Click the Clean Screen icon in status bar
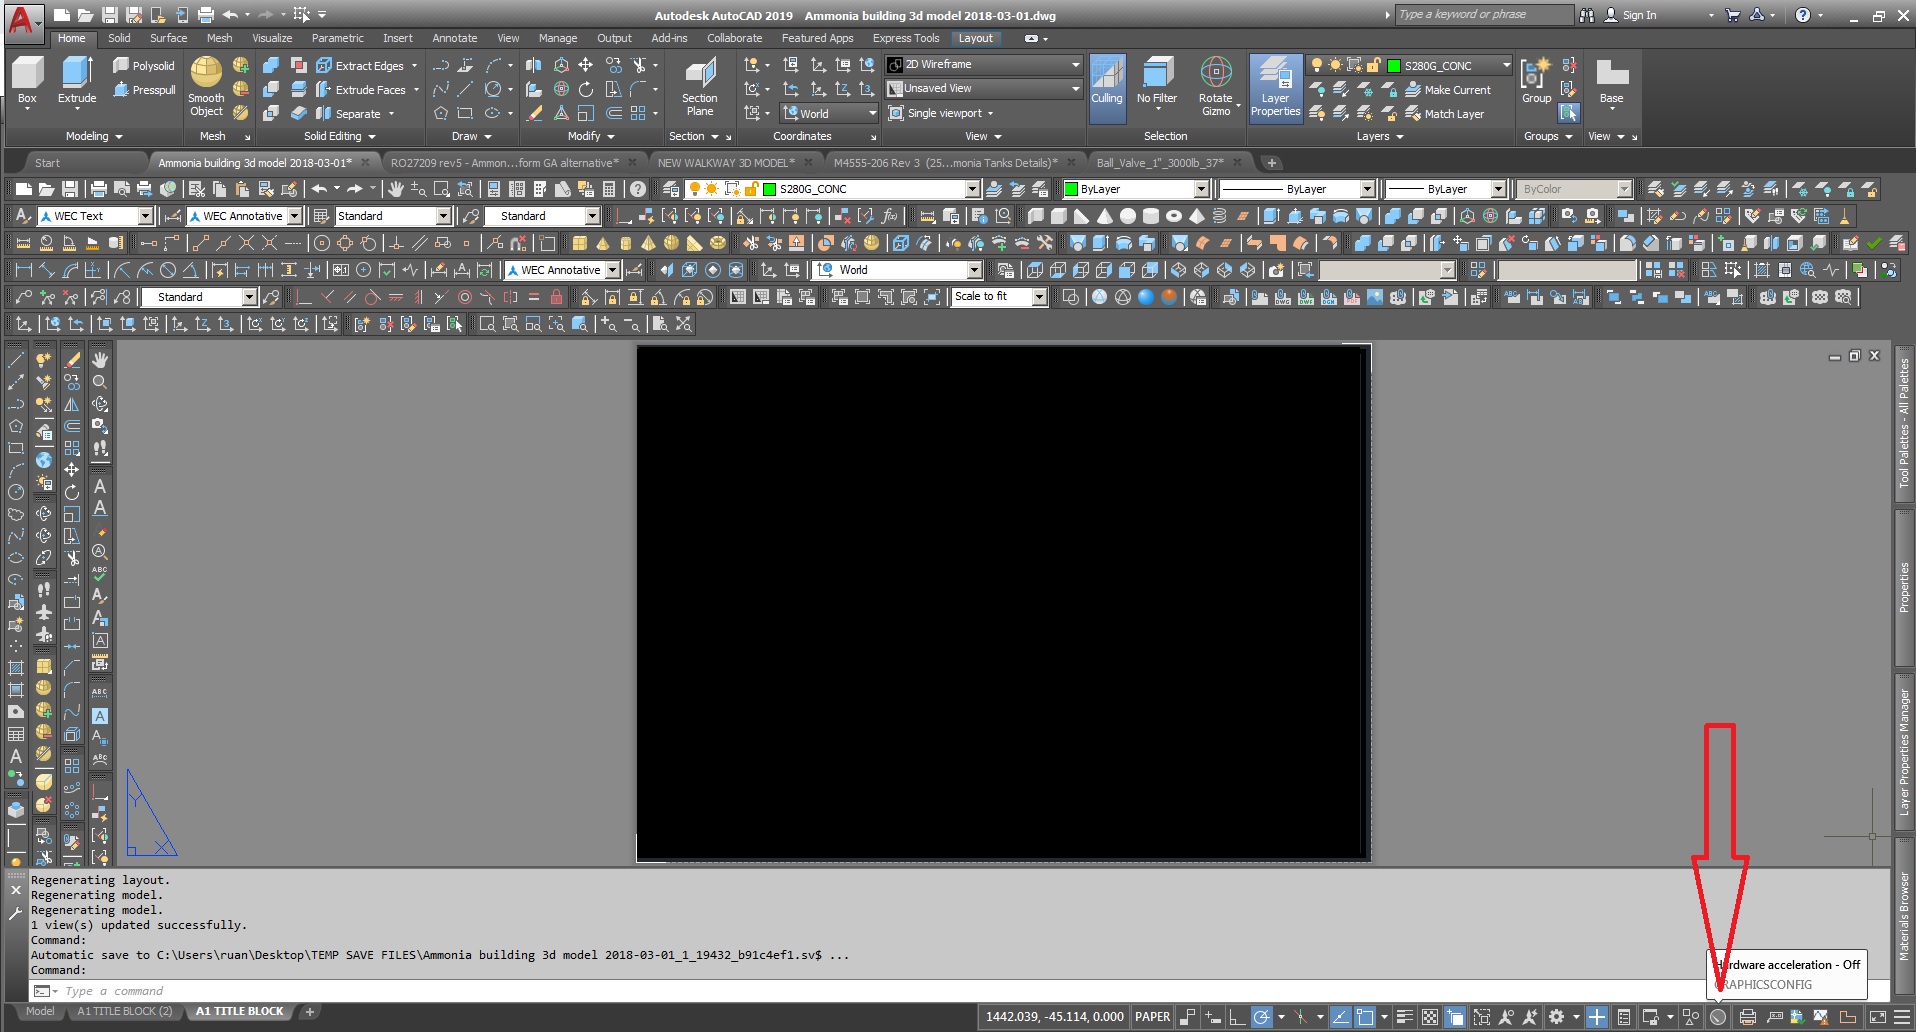The image size is (1916, 1032). tap(1878, 1017)
